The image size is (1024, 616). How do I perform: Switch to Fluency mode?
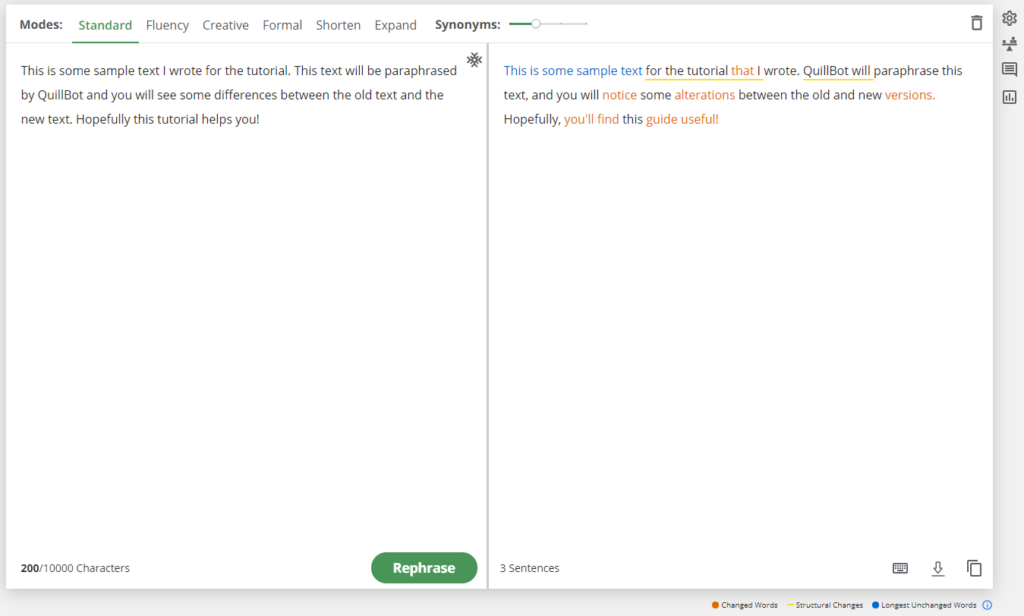tap(167, 25)
